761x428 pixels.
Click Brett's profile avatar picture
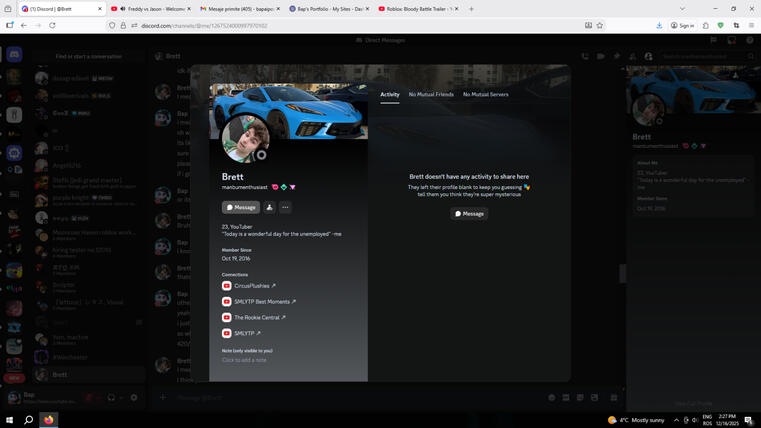pyautogui.click(x=245, y=139)
